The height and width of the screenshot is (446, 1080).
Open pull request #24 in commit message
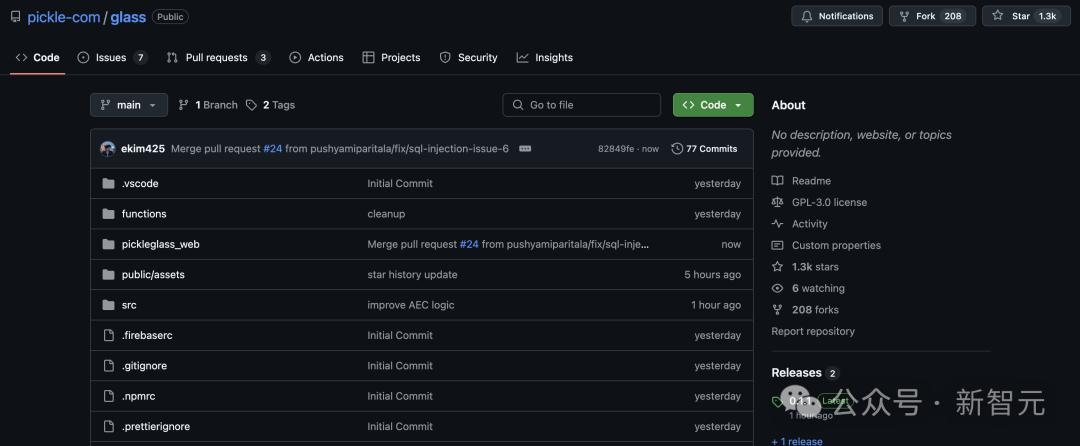coord(273,149)
